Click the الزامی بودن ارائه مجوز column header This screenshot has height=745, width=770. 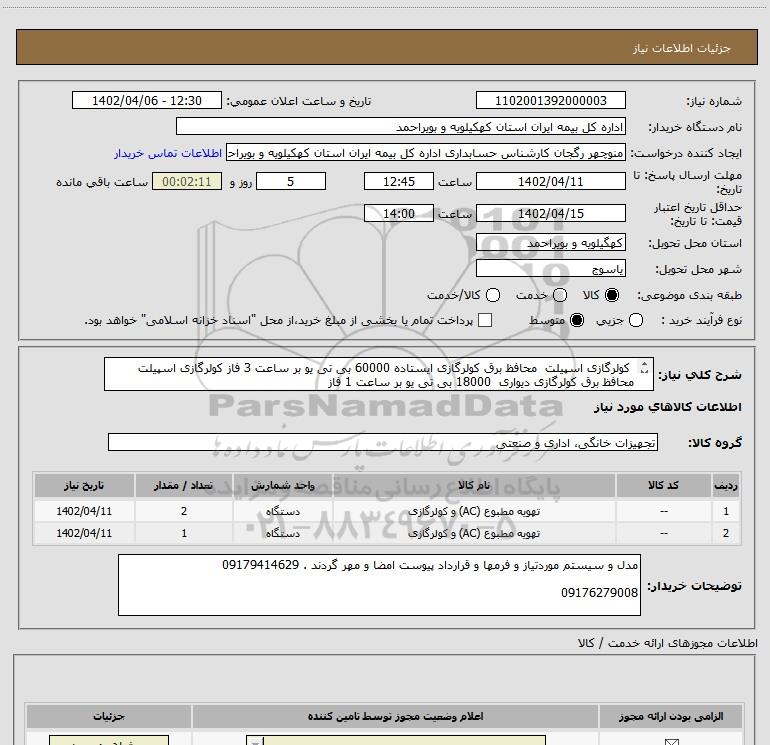tap(670, 717)
